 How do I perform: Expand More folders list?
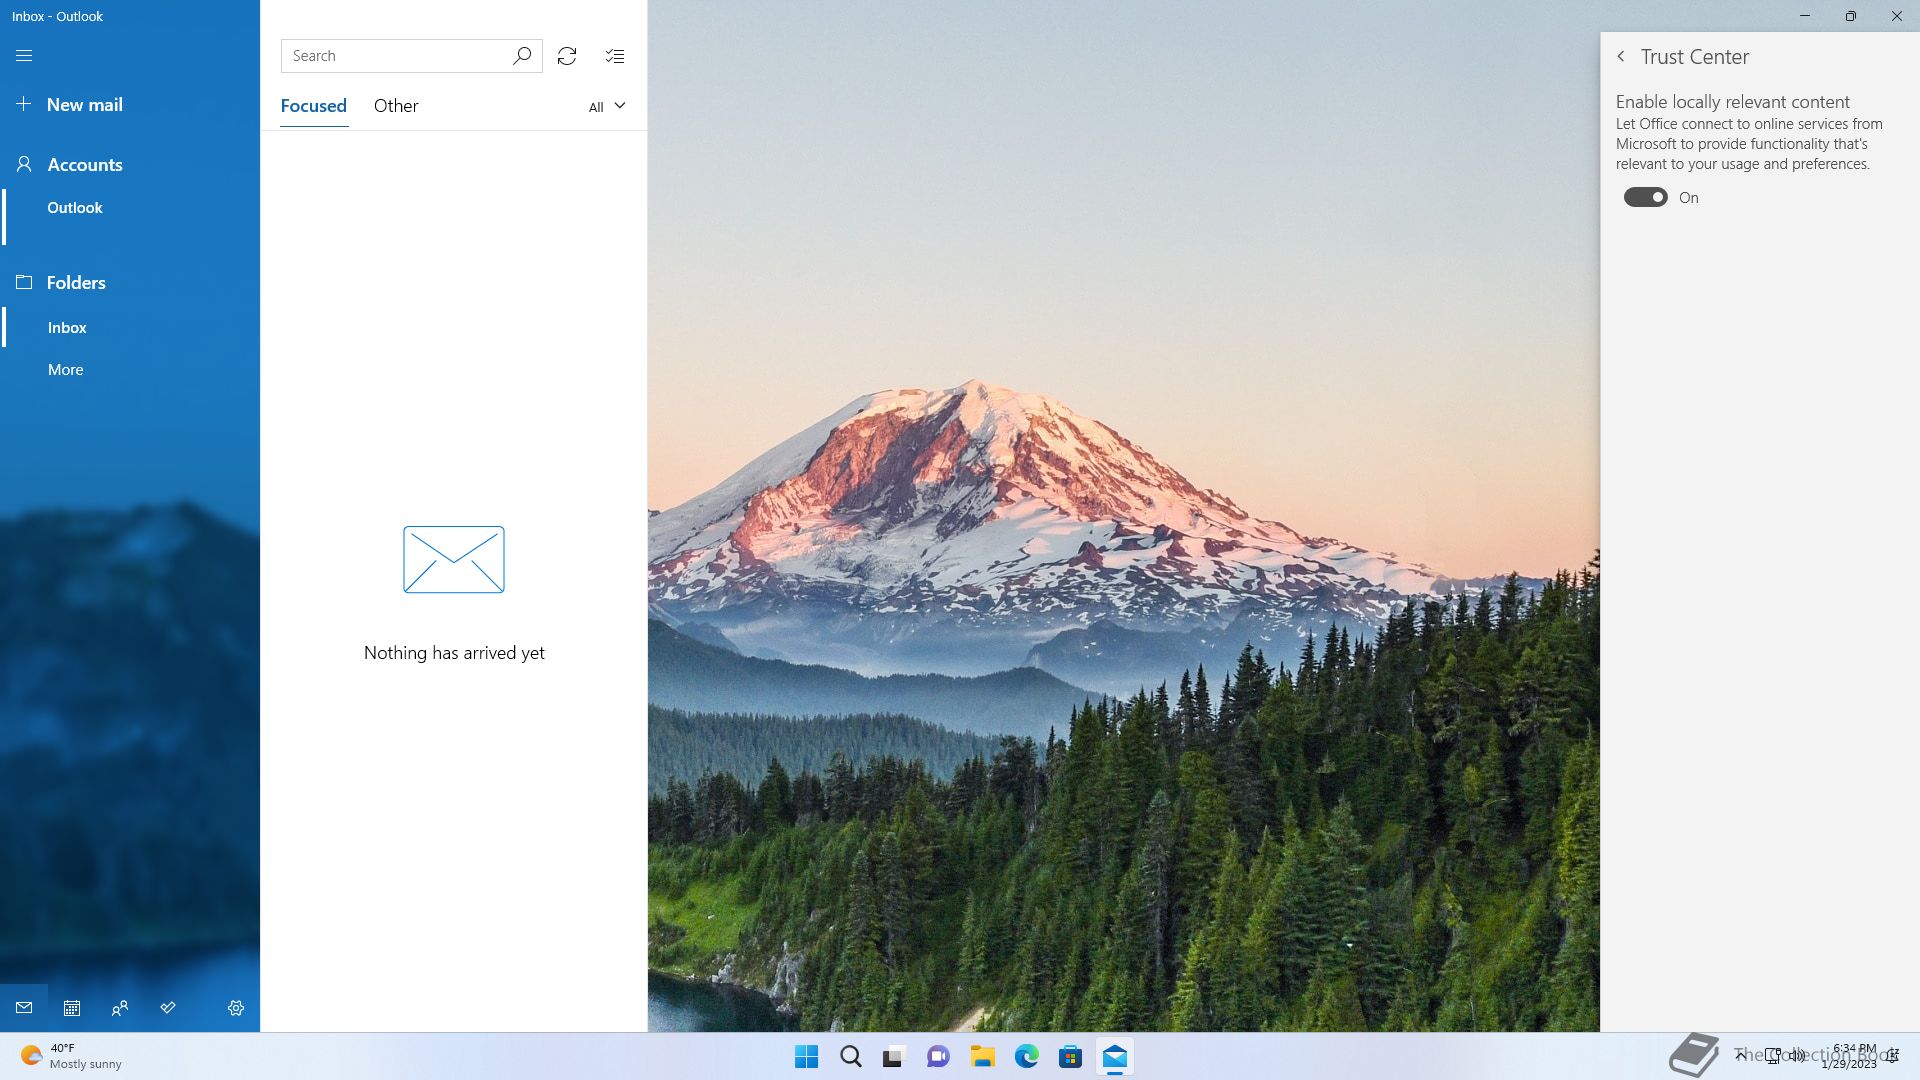click(66, 370)
